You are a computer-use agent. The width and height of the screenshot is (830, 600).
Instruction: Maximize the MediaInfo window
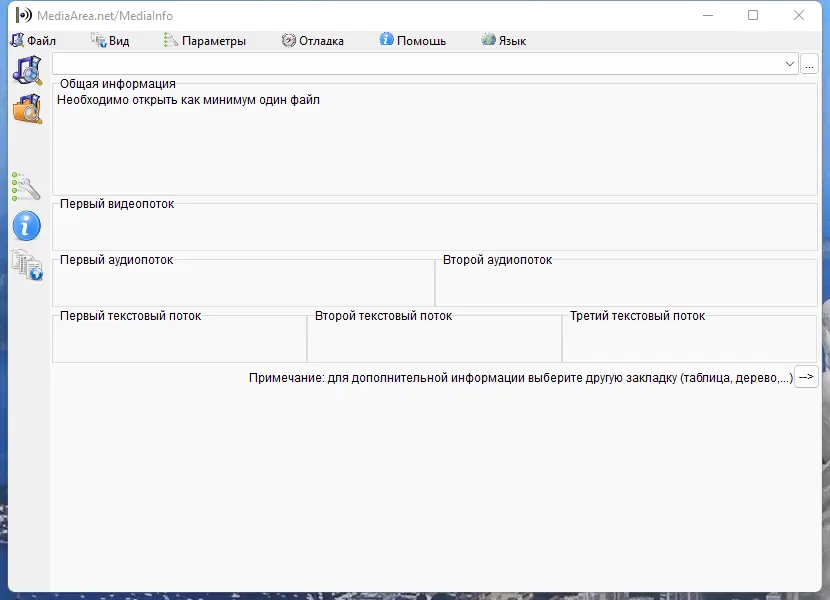(x=753, y=15)
